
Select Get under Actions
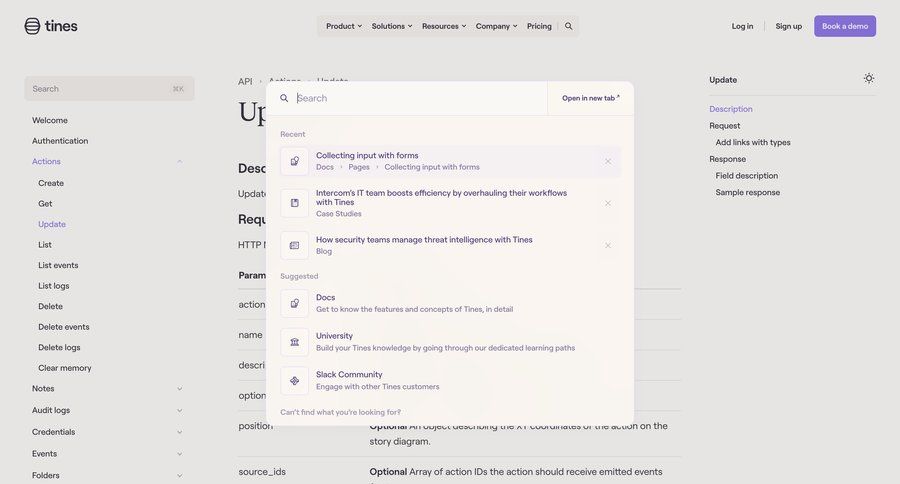(45, 204)
